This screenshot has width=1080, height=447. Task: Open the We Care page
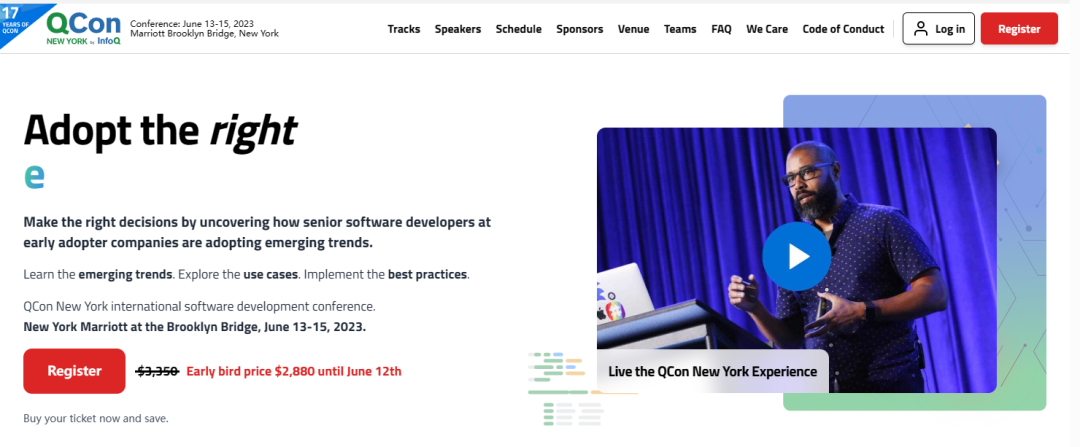coord(767,29)
